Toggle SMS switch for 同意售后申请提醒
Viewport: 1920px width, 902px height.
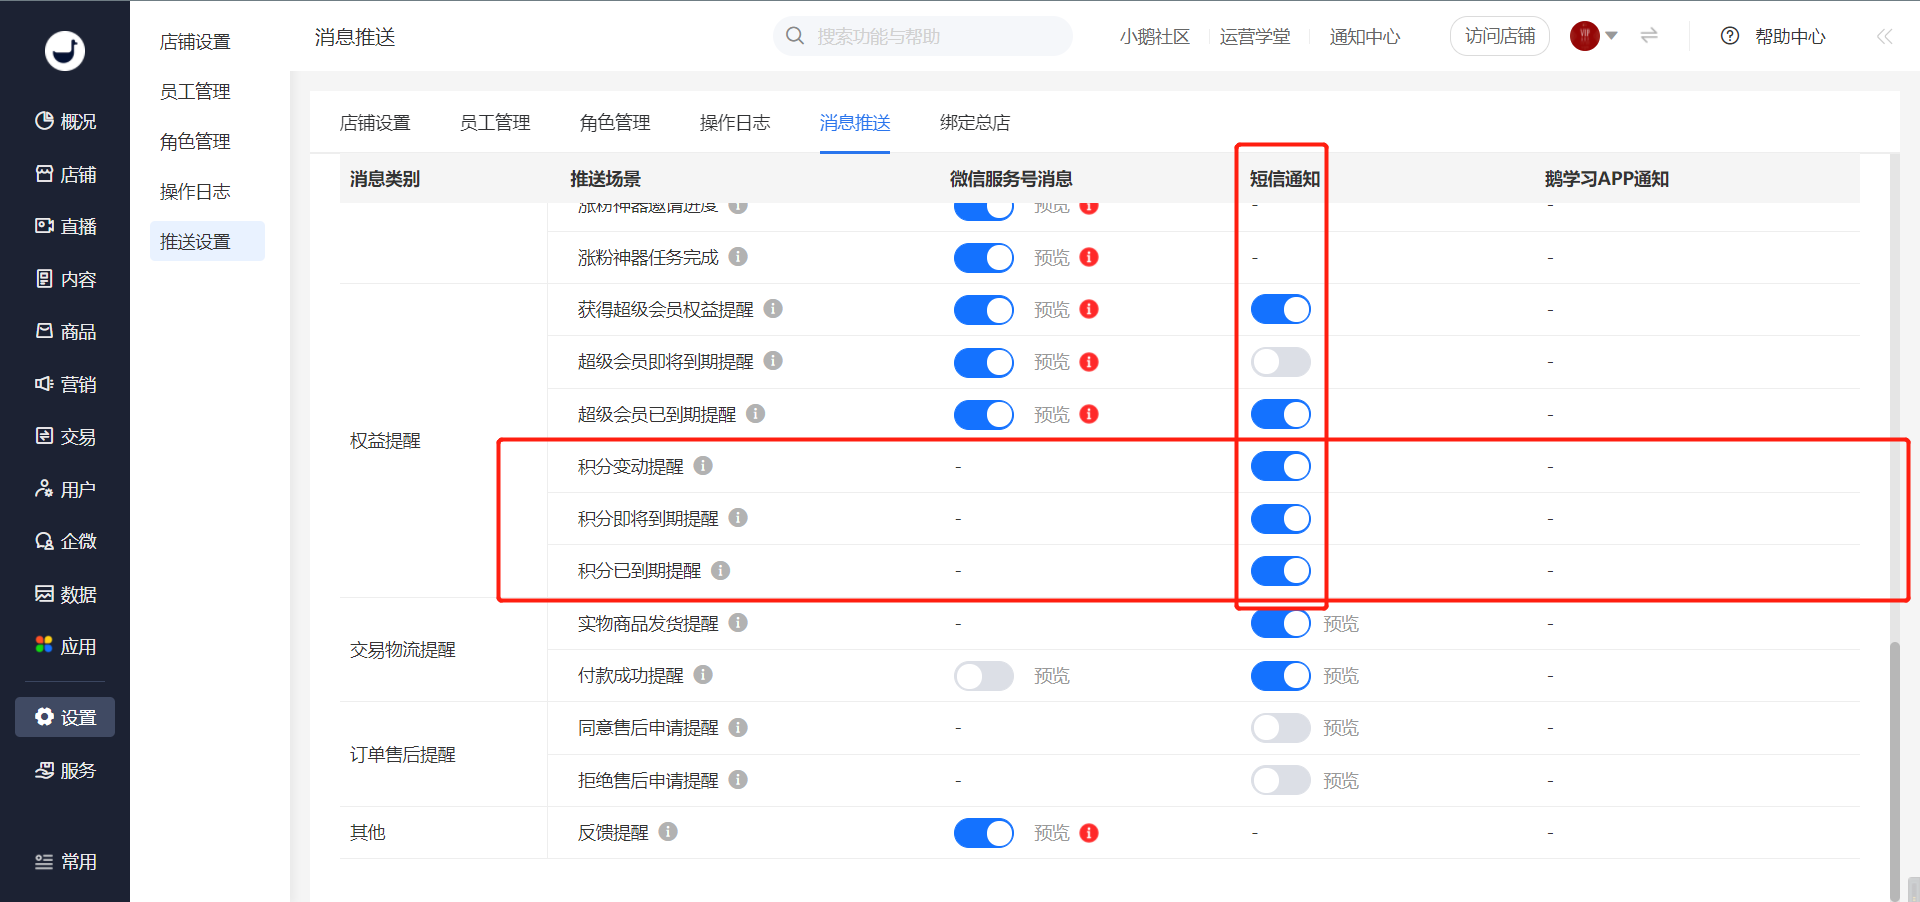tap(1281, 728)
